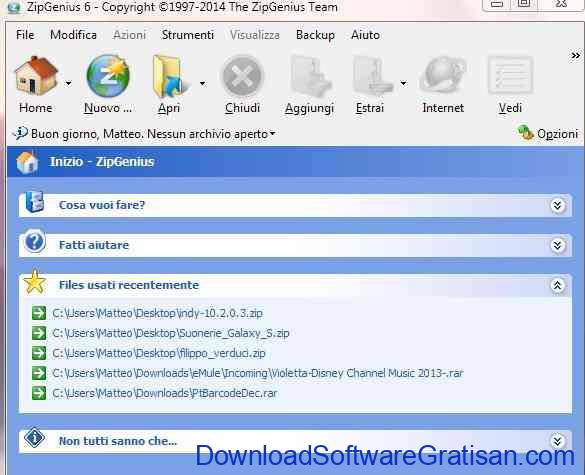The height and width of the screenshot is (475, 585).
Task: Open the Strumenti menu
Action: pyautogui.click(x=188, y=35)
